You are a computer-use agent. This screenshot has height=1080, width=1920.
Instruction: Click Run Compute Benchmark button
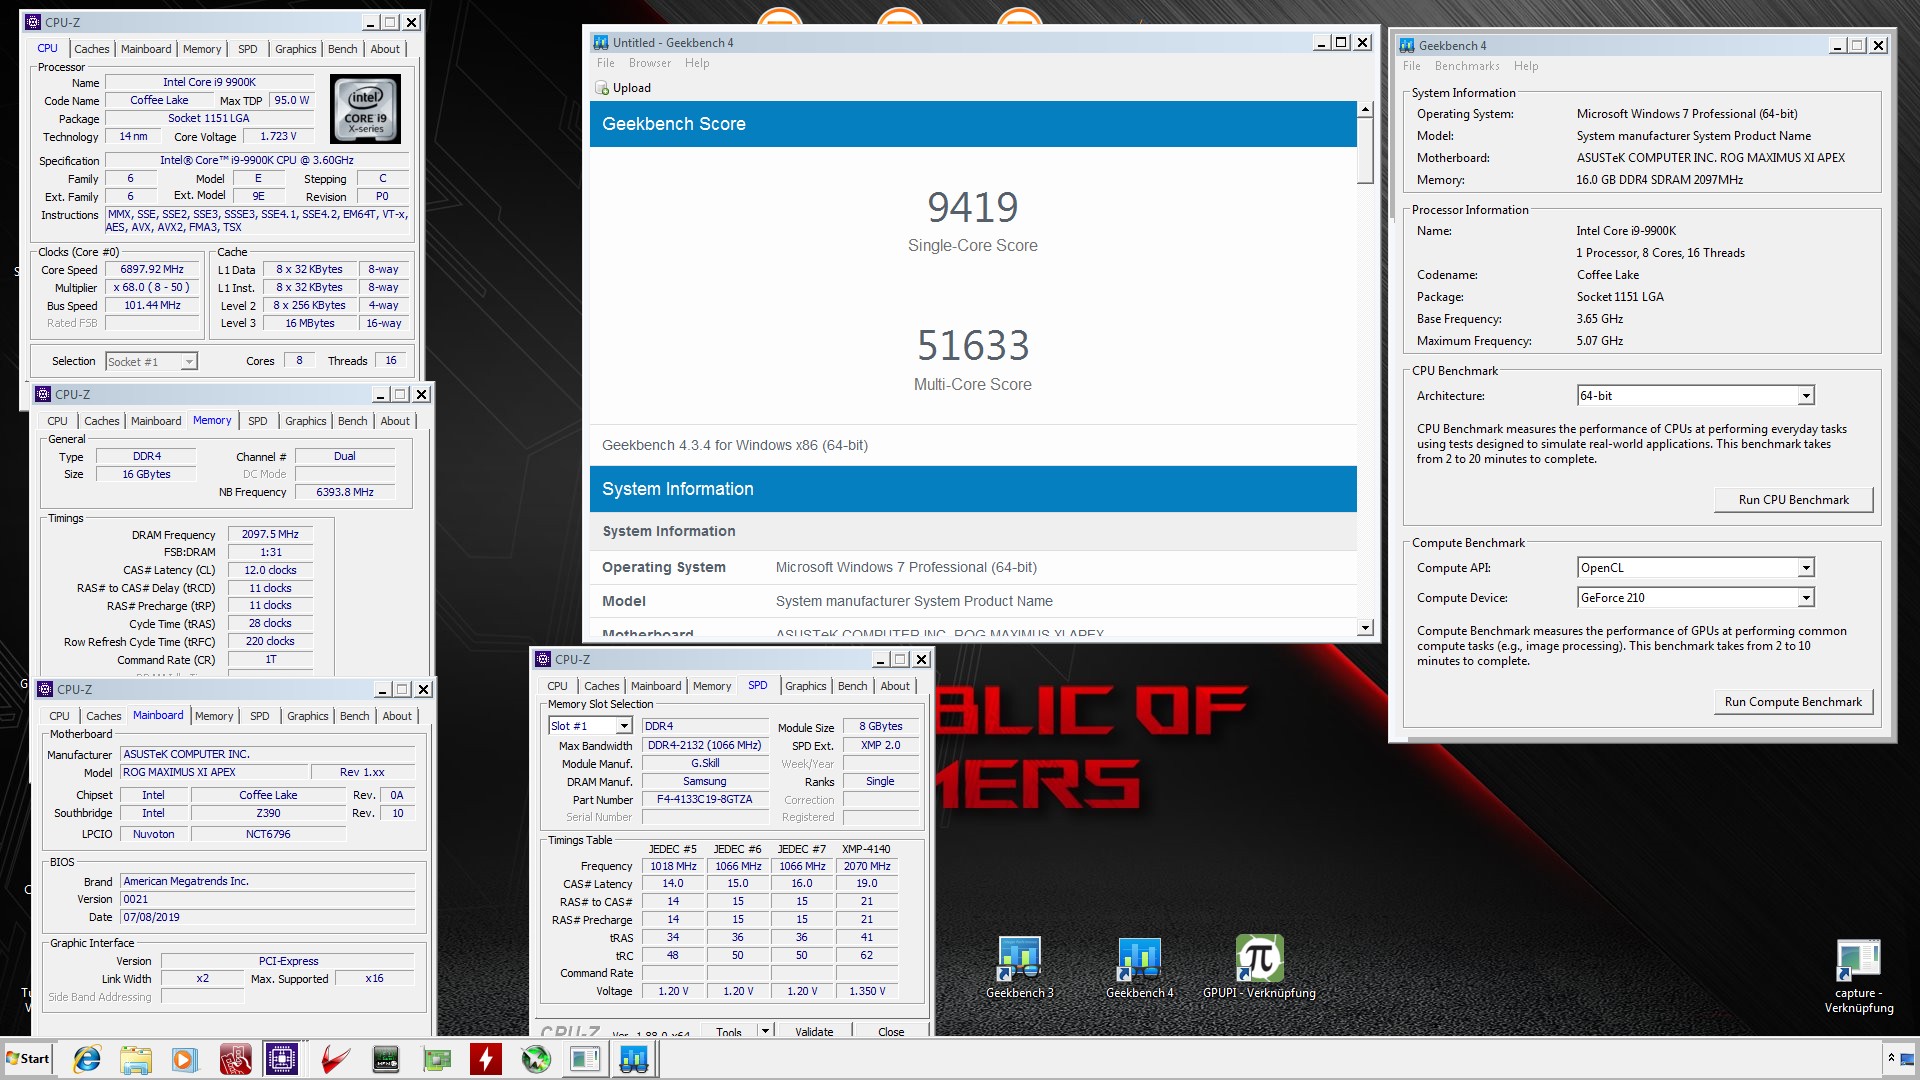(x=1793, y=702)
